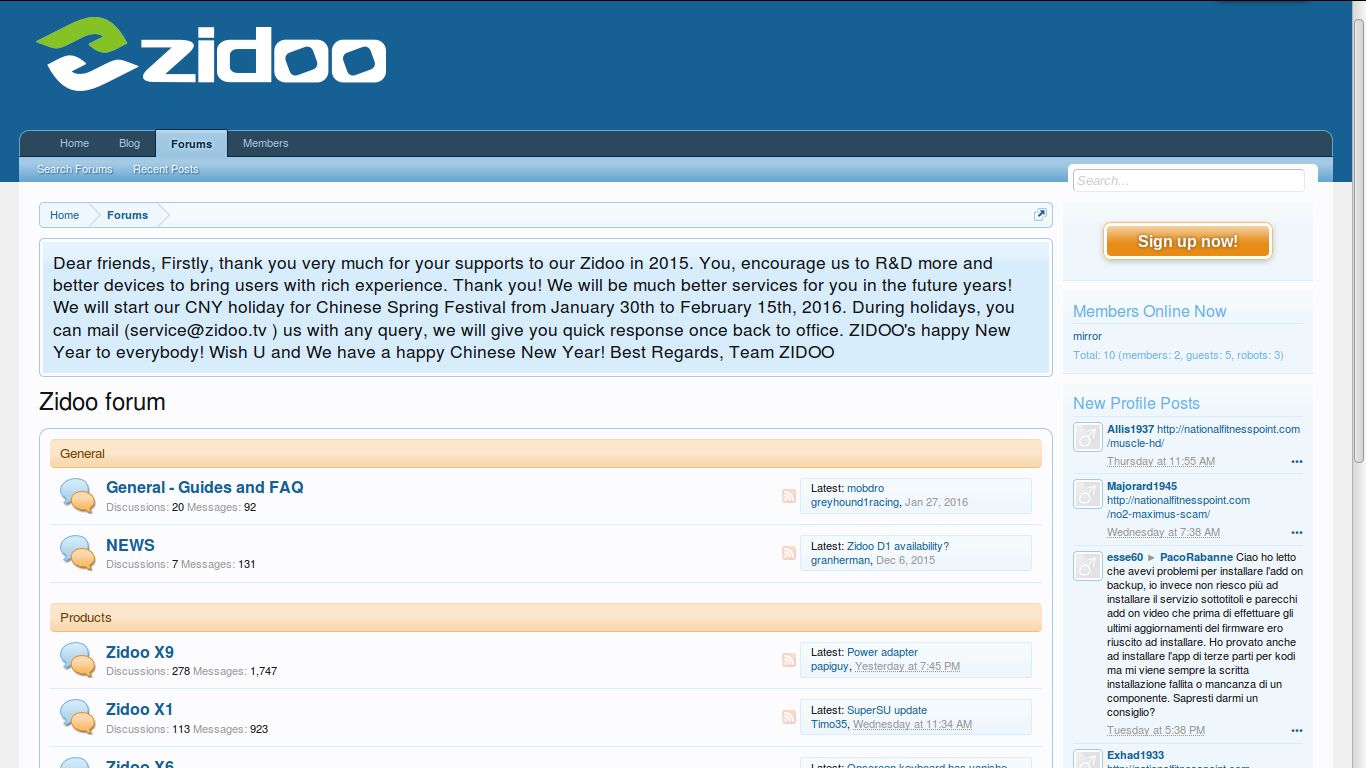Viewport: 1366px width, 768px height.
Task: Open latest thread mobdro
Action: pos(865,488)
